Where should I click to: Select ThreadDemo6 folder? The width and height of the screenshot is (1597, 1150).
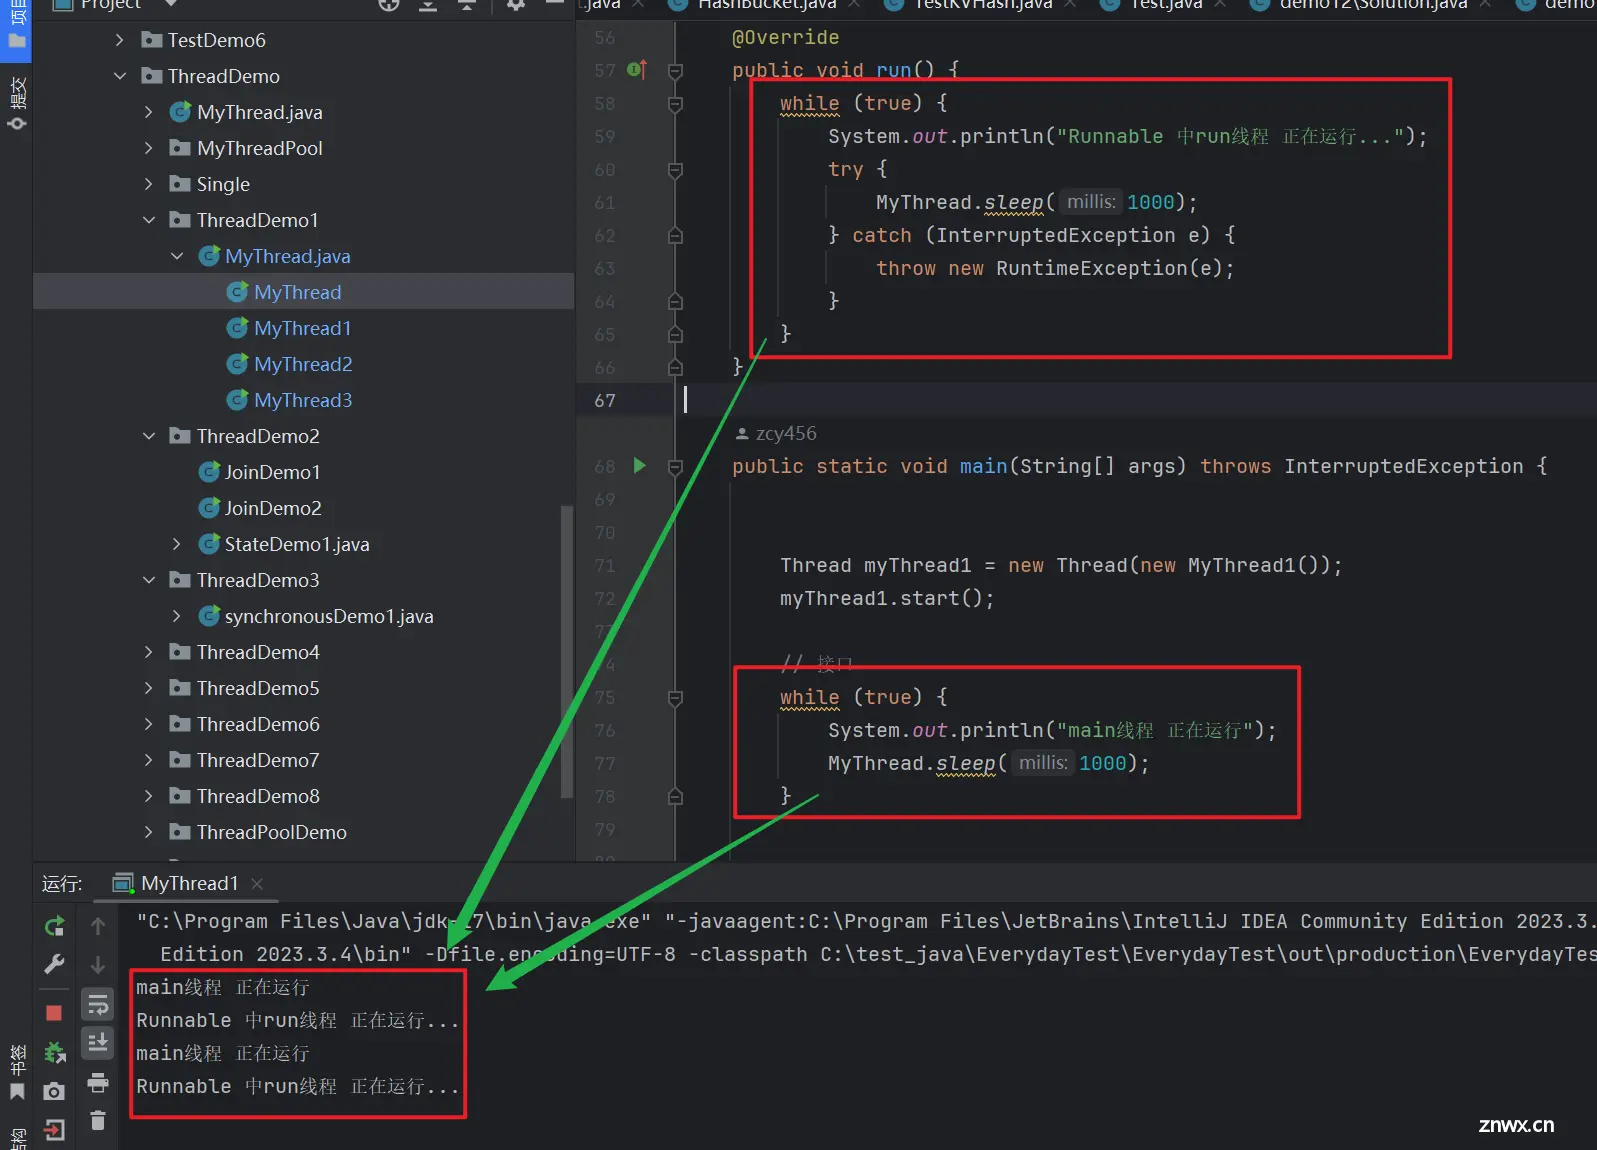[258, 724]
